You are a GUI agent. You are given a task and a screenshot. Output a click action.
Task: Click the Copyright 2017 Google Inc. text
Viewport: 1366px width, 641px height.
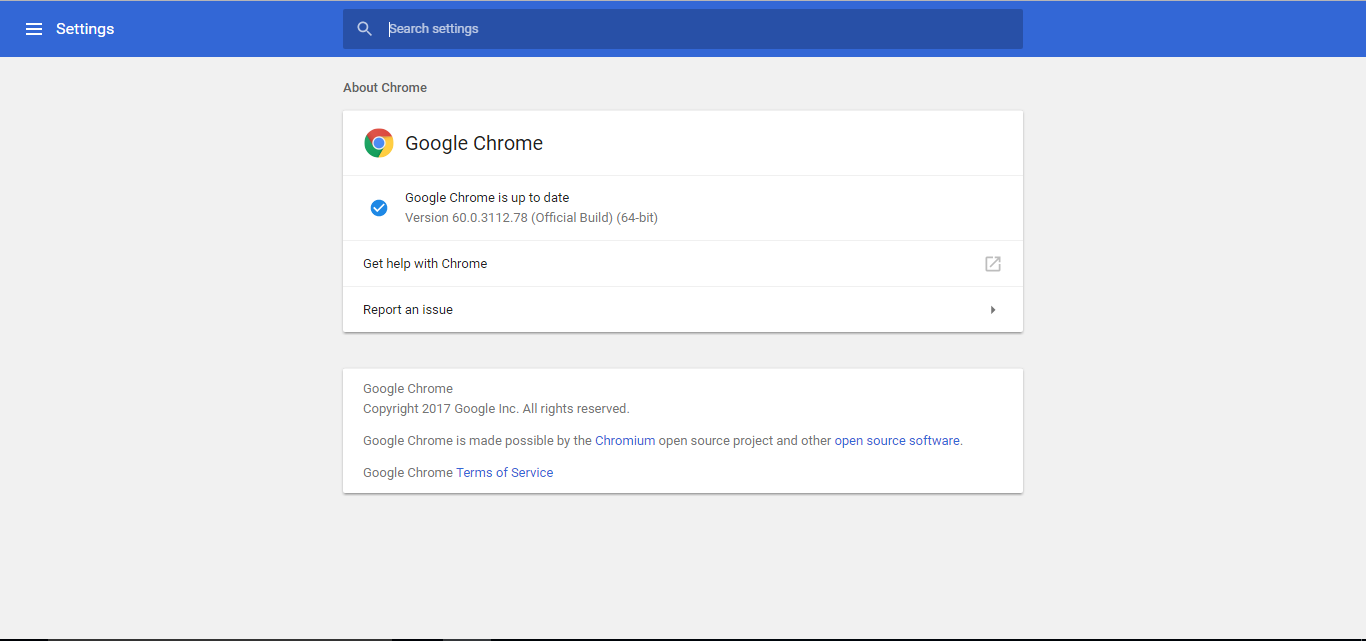[x=496, y=409]
